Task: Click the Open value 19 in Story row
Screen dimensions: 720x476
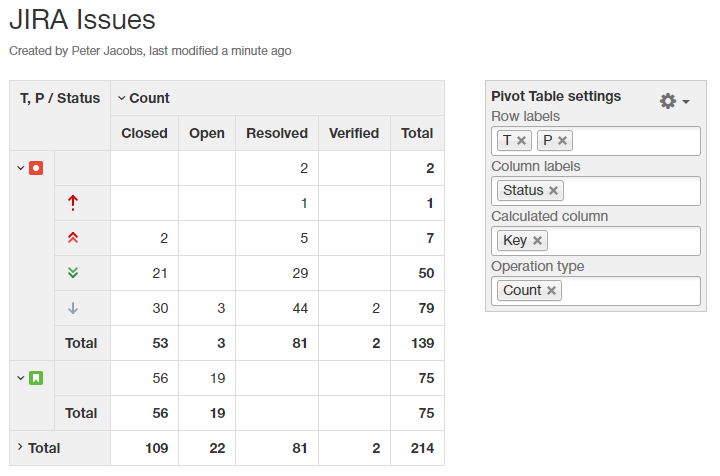Action: coord(218,378)
